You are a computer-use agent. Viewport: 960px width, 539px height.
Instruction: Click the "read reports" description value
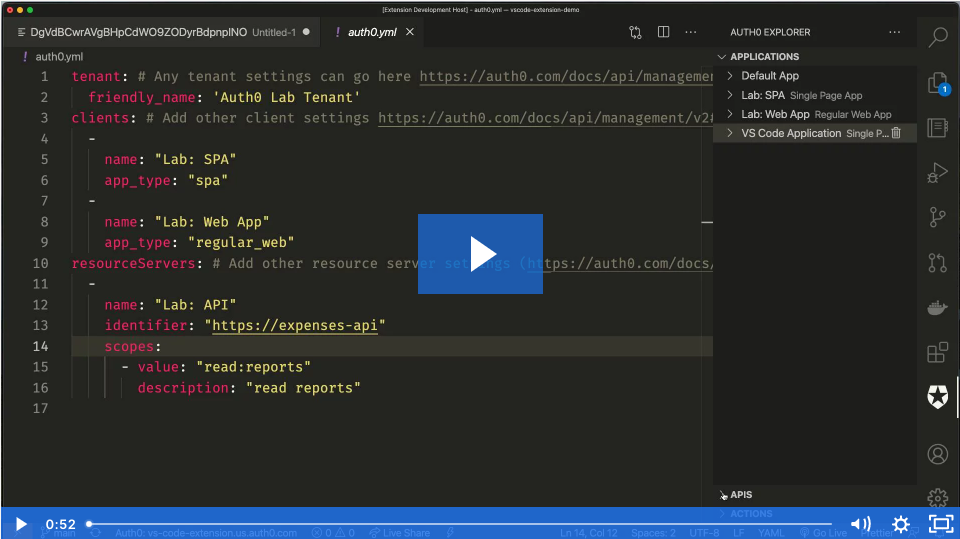click(303, 388)
